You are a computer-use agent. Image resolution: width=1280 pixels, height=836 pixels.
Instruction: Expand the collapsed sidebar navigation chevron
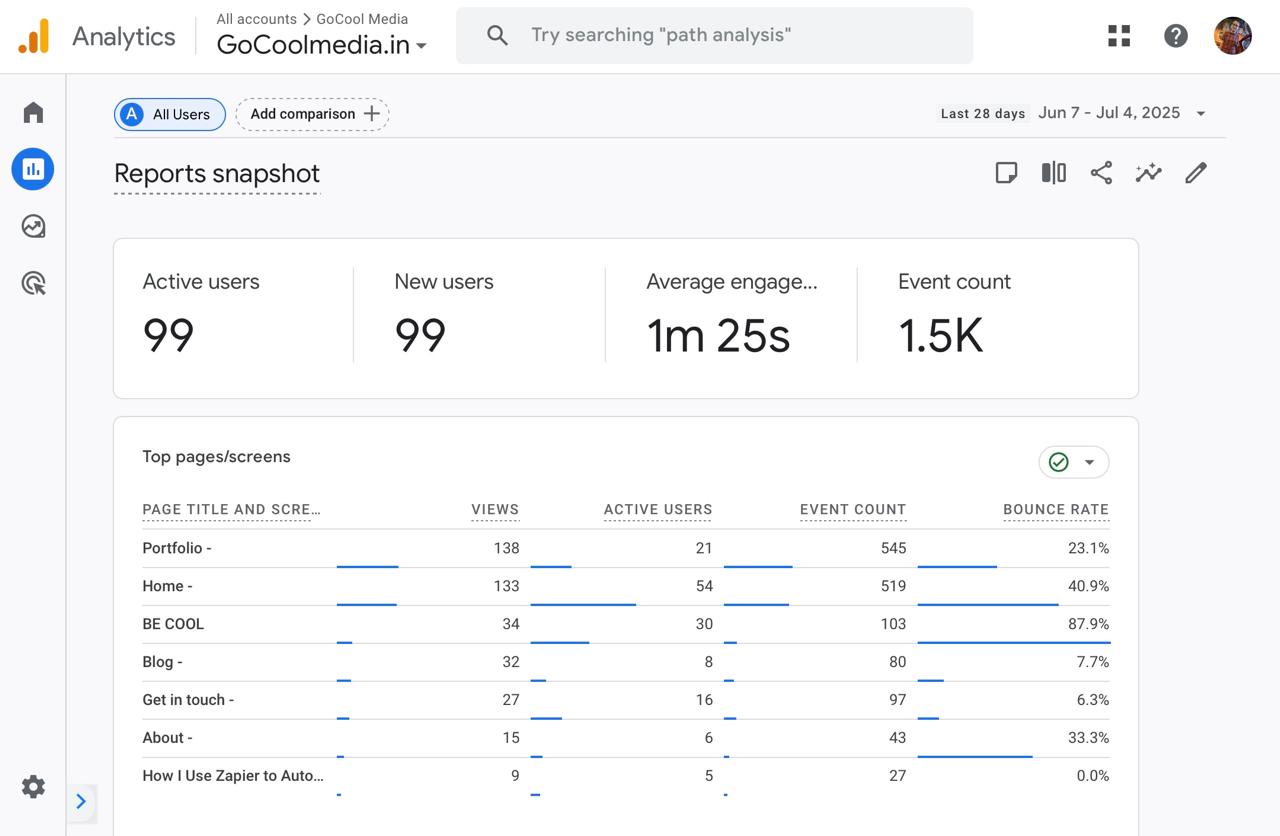pos(81,801)
